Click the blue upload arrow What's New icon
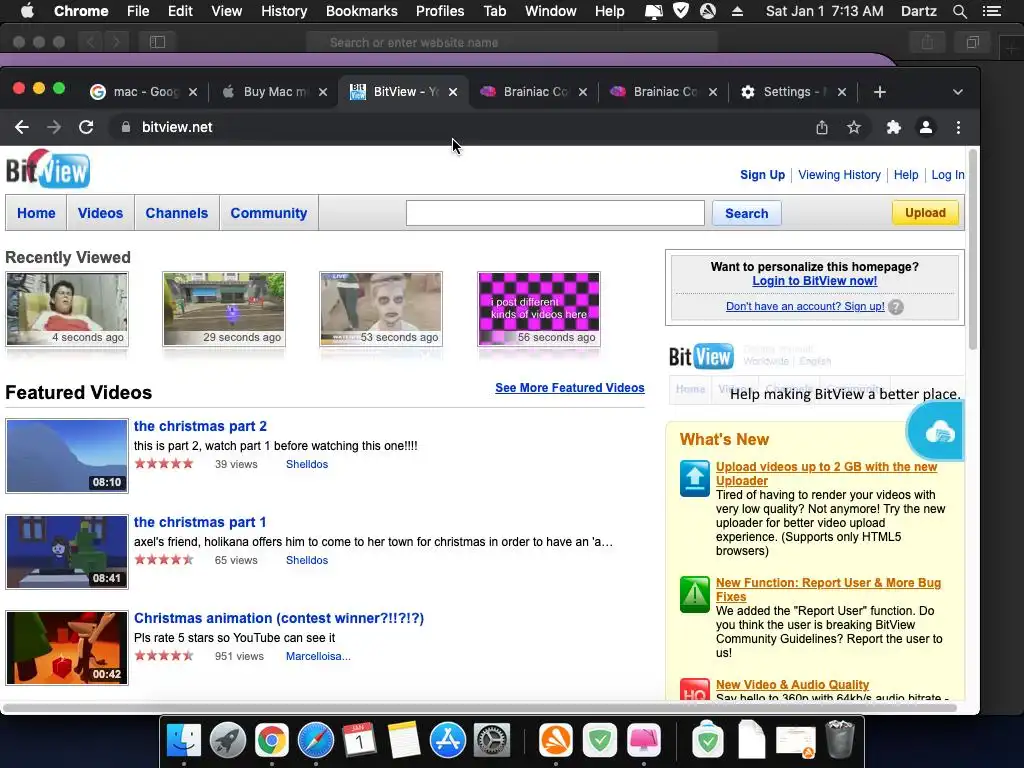Screen dimensions: 1024x768 (694, 478)
